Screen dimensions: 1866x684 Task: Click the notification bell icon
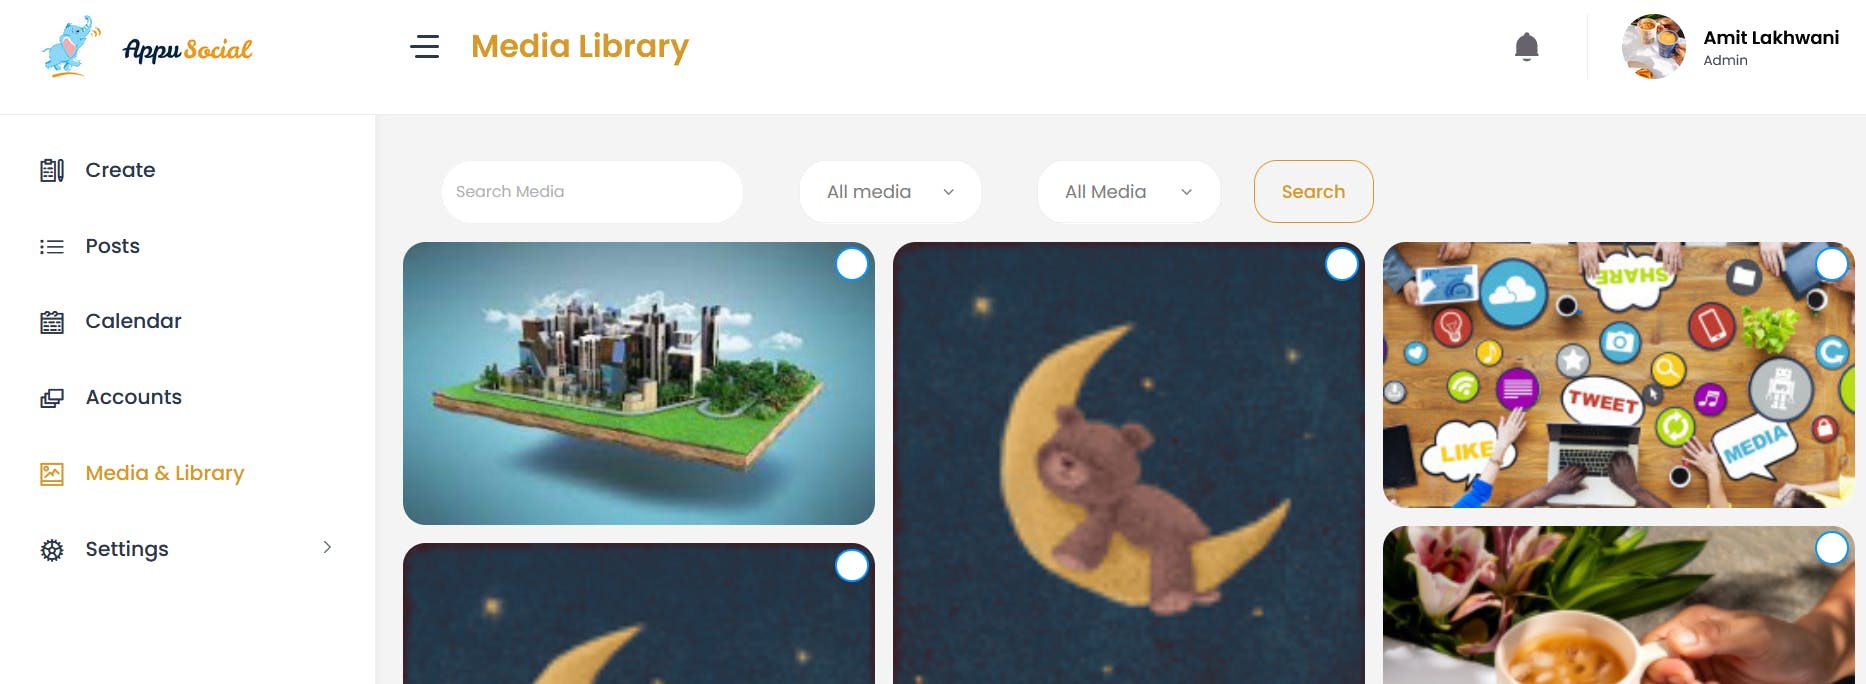tap(1526, 47)
